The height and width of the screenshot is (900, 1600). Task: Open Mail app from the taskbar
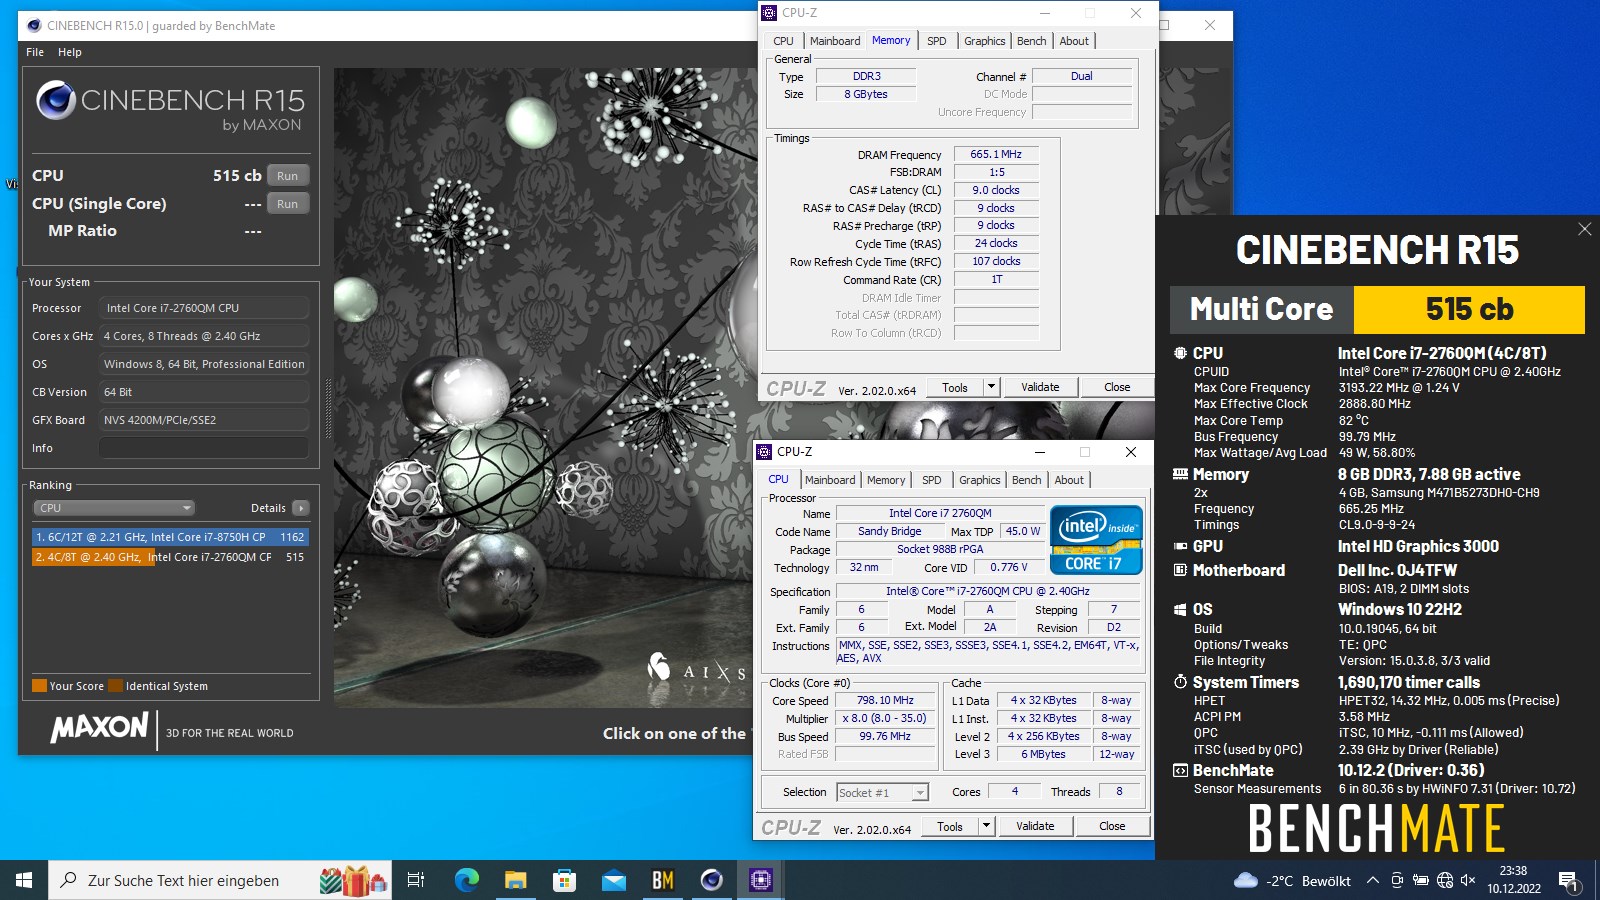pyautogui.click(x=614, y=880)
